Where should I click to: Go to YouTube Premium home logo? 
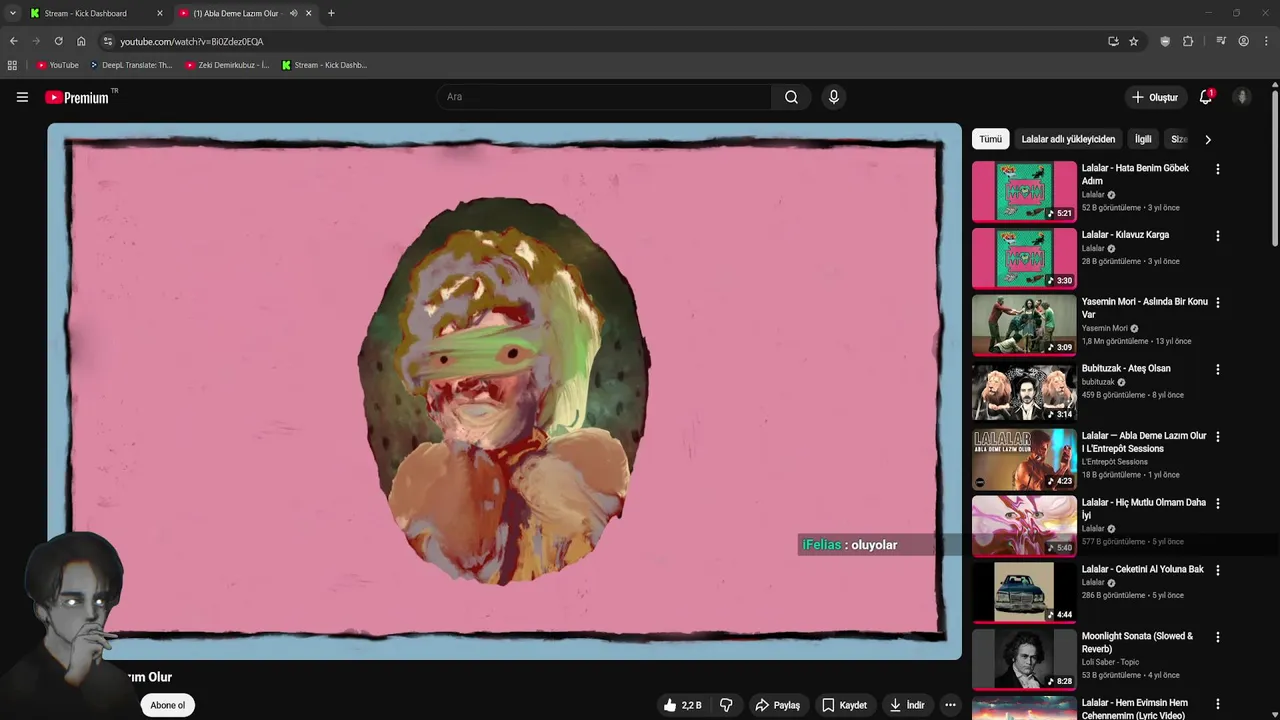(79, 97)
